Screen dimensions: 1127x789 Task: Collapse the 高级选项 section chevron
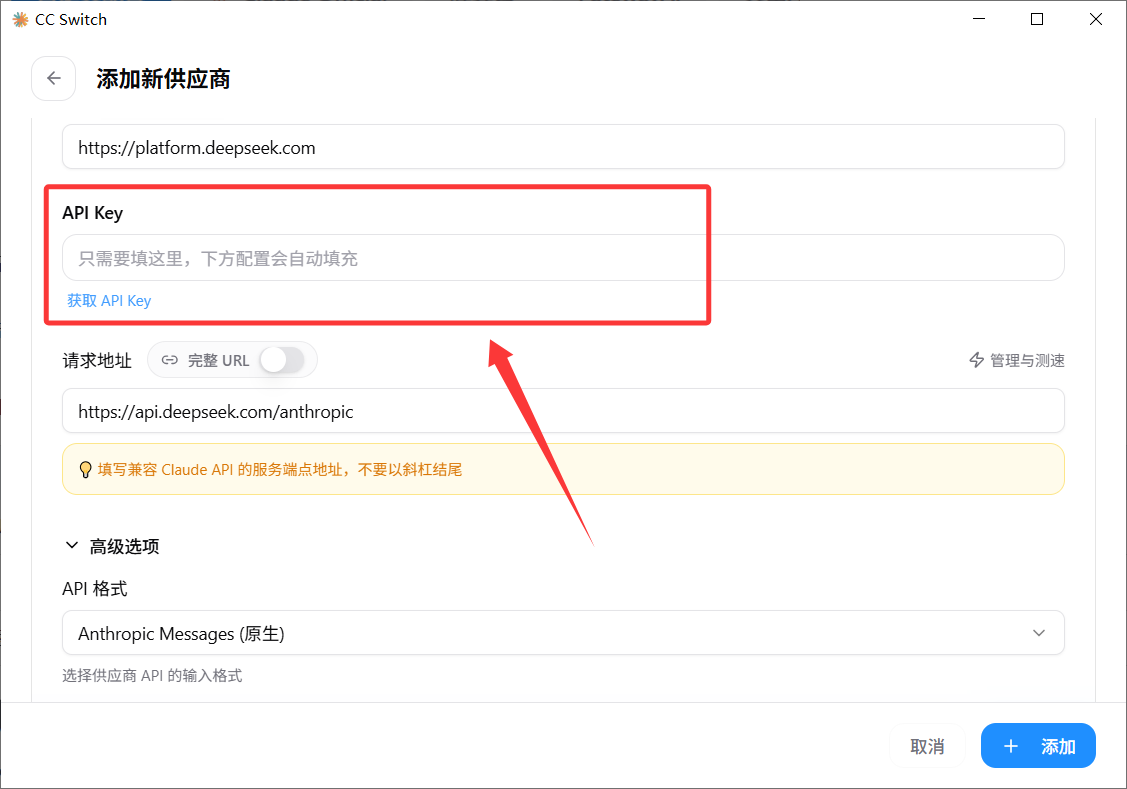click(72, 546)
